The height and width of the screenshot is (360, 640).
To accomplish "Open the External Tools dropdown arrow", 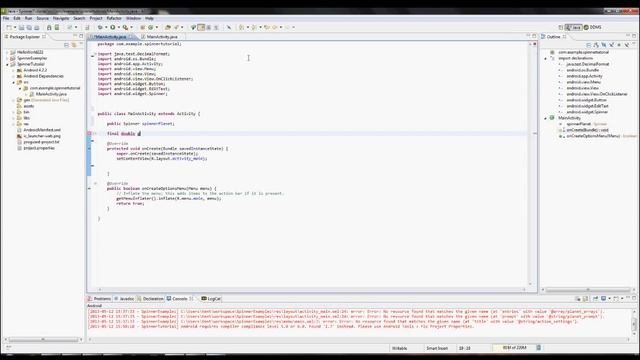I will [131, 27].
